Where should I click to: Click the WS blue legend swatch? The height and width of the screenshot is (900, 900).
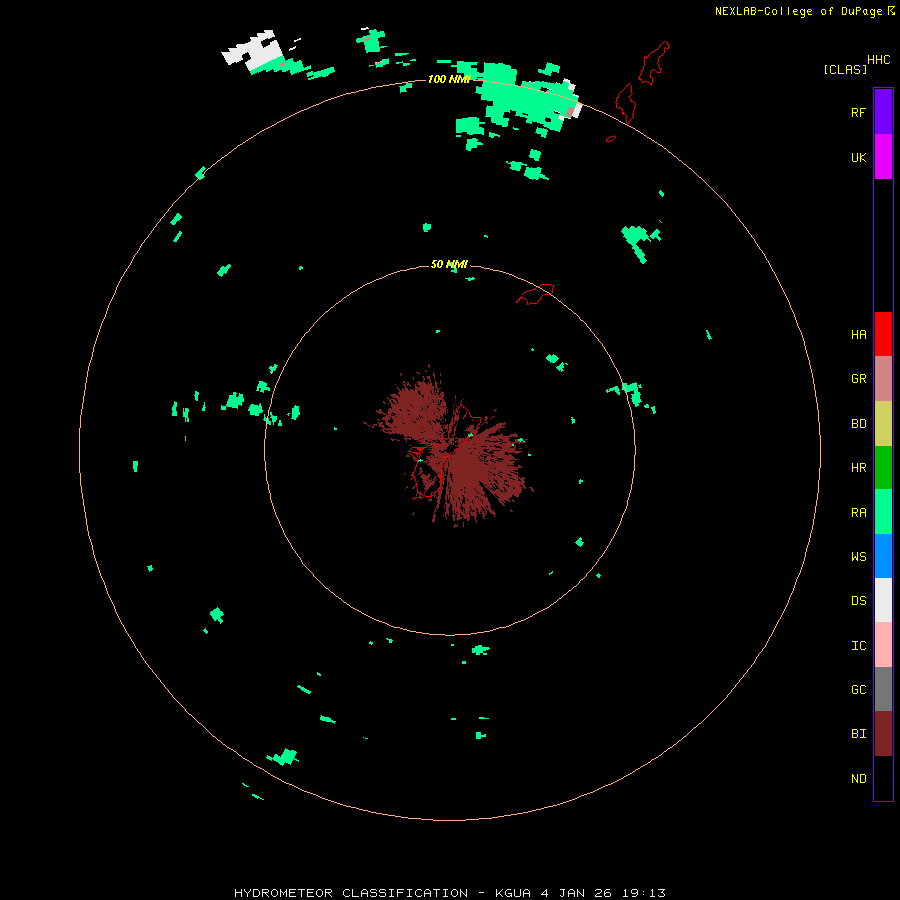click(x=883, y=556)
